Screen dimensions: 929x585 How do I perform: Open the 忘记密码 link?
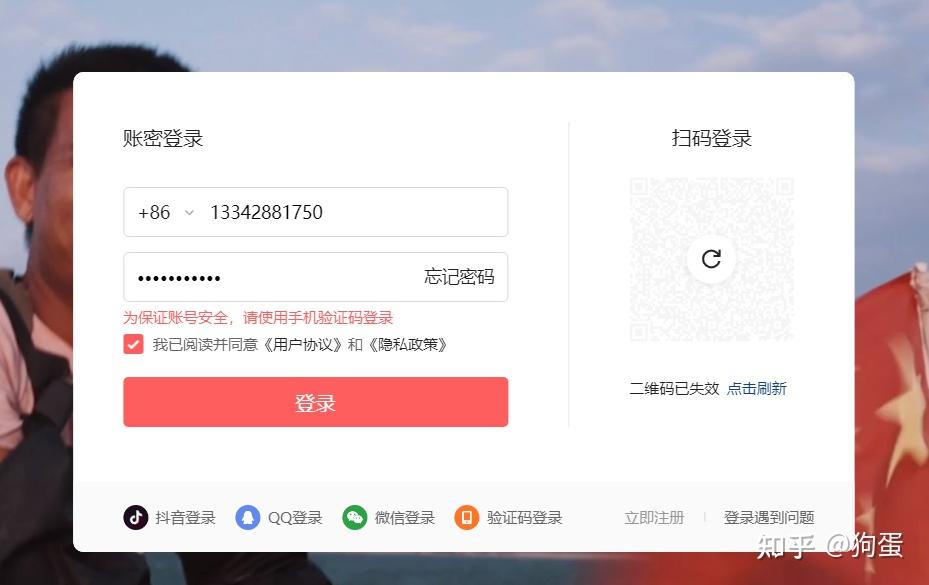point(459,277)
